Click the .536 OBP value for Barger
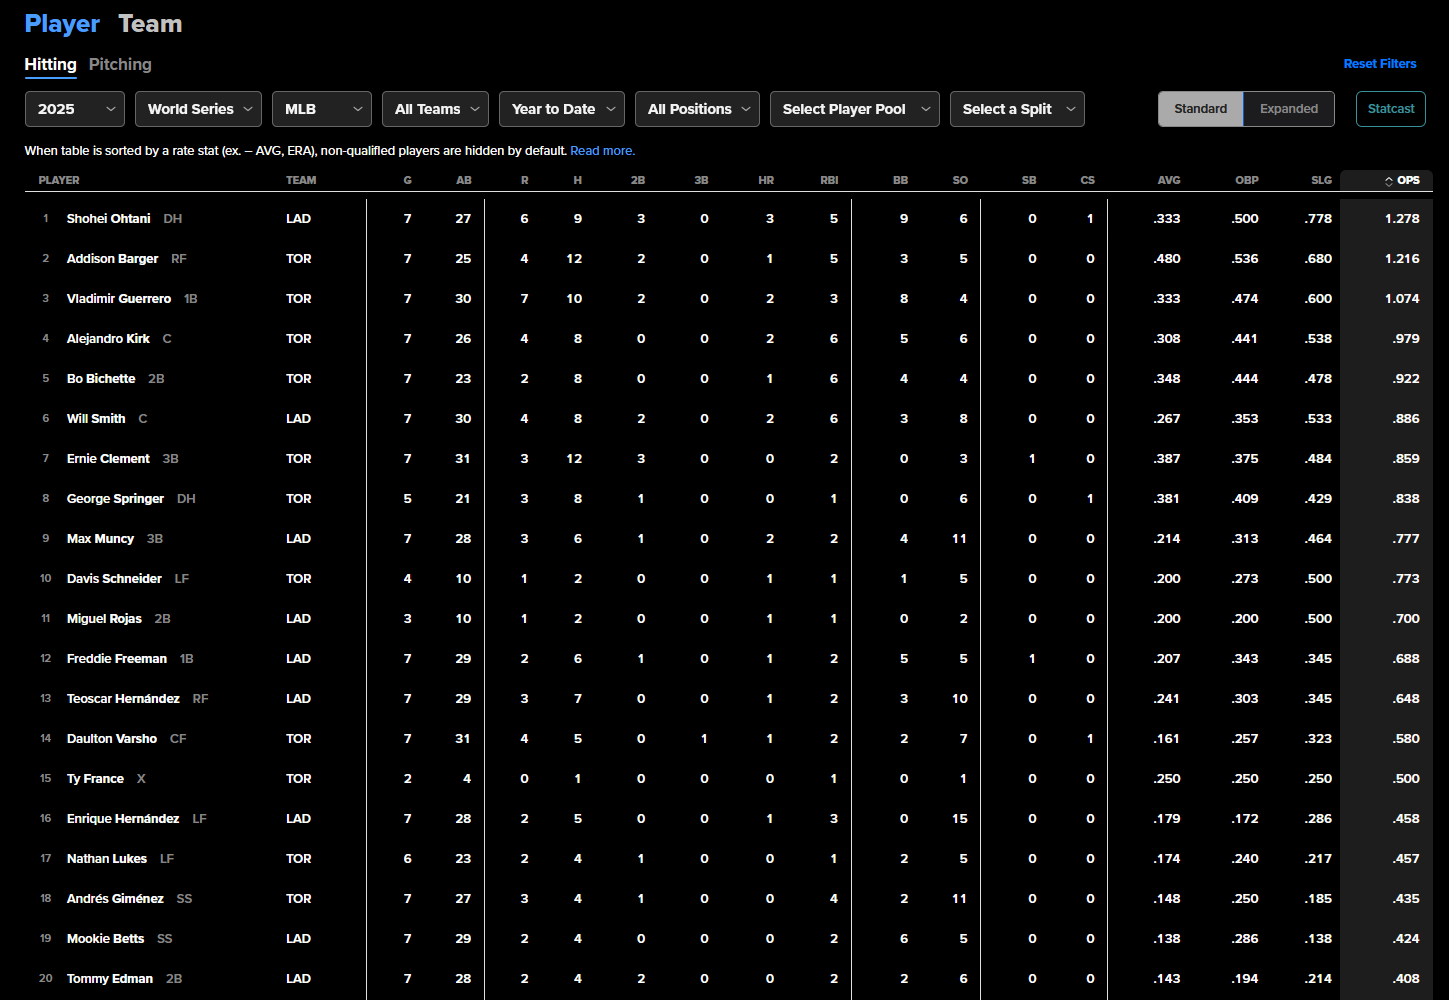Screen dimensions: 1449x1000 click(1245, 259)
